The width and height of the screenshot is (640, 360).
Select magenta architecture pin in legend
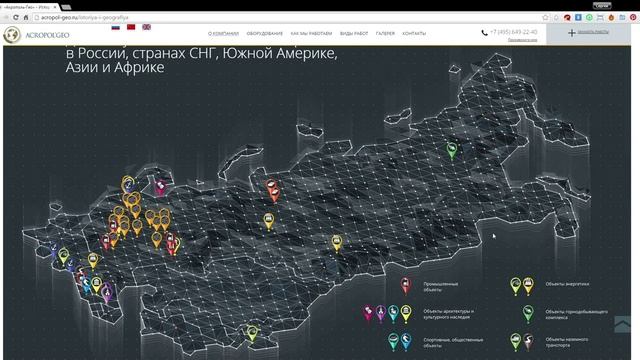point(368,313)
